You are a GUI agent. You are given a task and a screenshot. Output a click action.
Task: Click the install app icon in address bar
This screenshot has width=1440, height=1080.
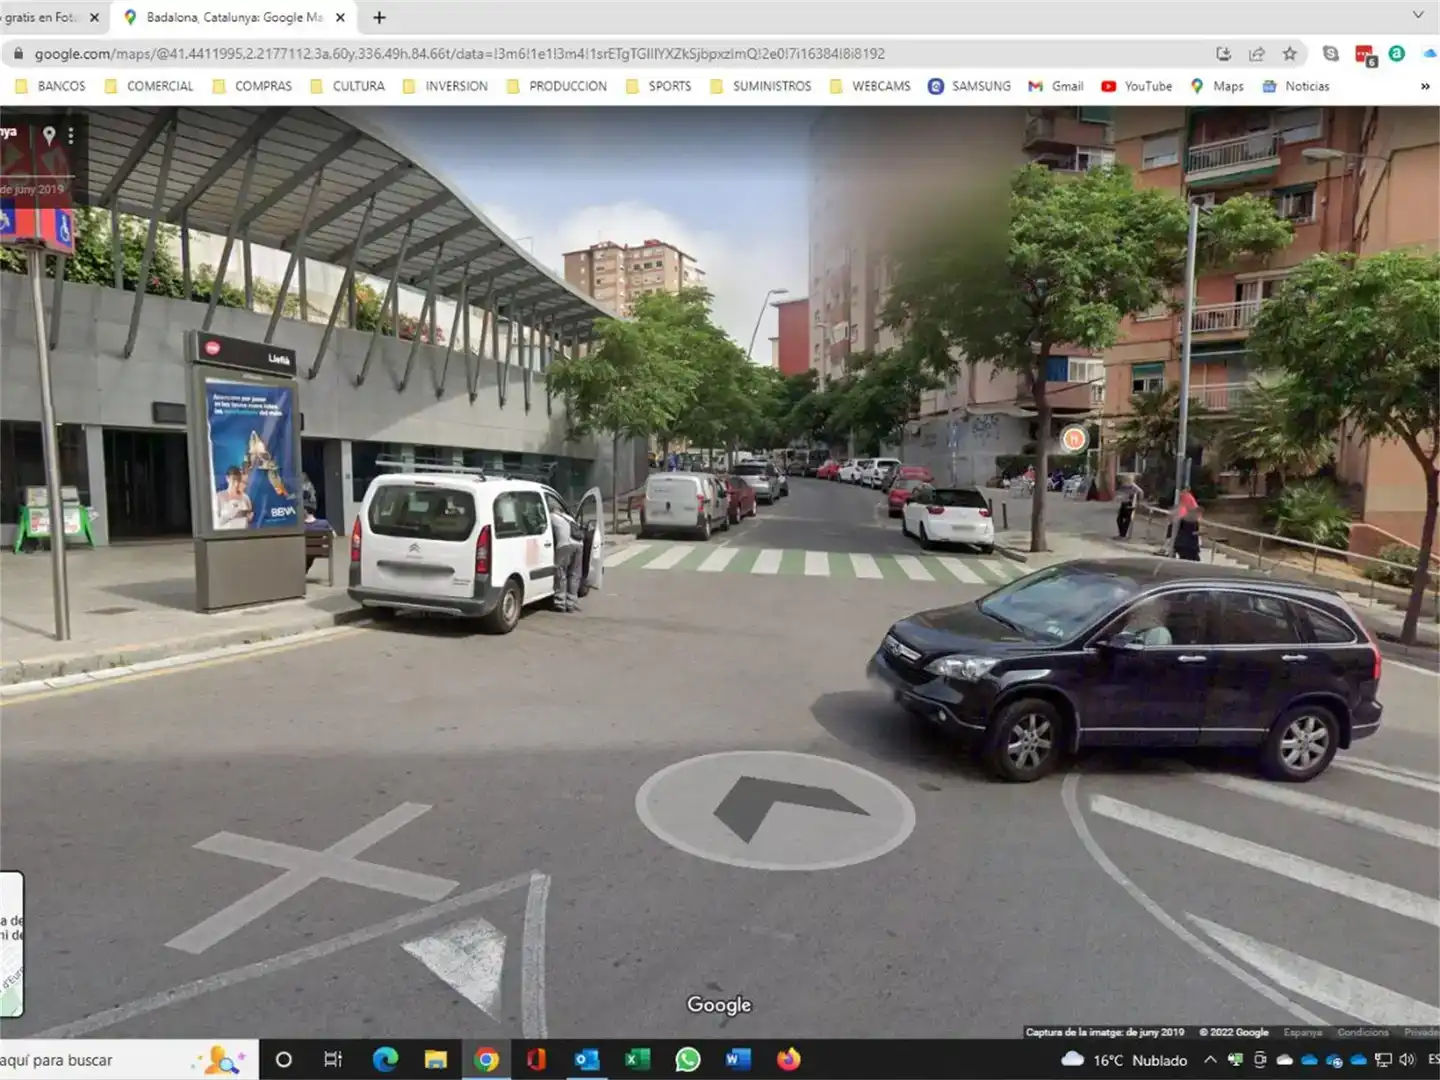[1223, 54]
